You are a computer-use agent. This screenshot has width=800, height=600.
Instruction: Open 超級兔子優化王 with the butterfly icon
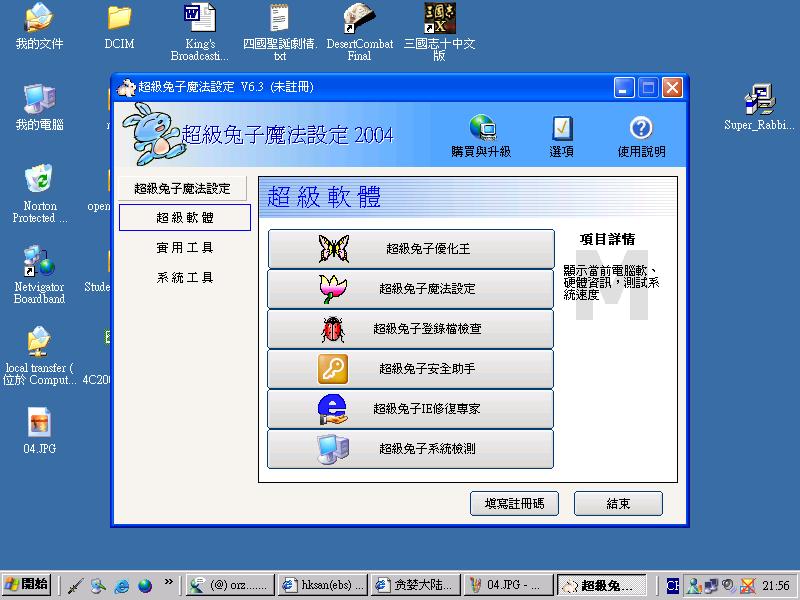coord(411,248)
